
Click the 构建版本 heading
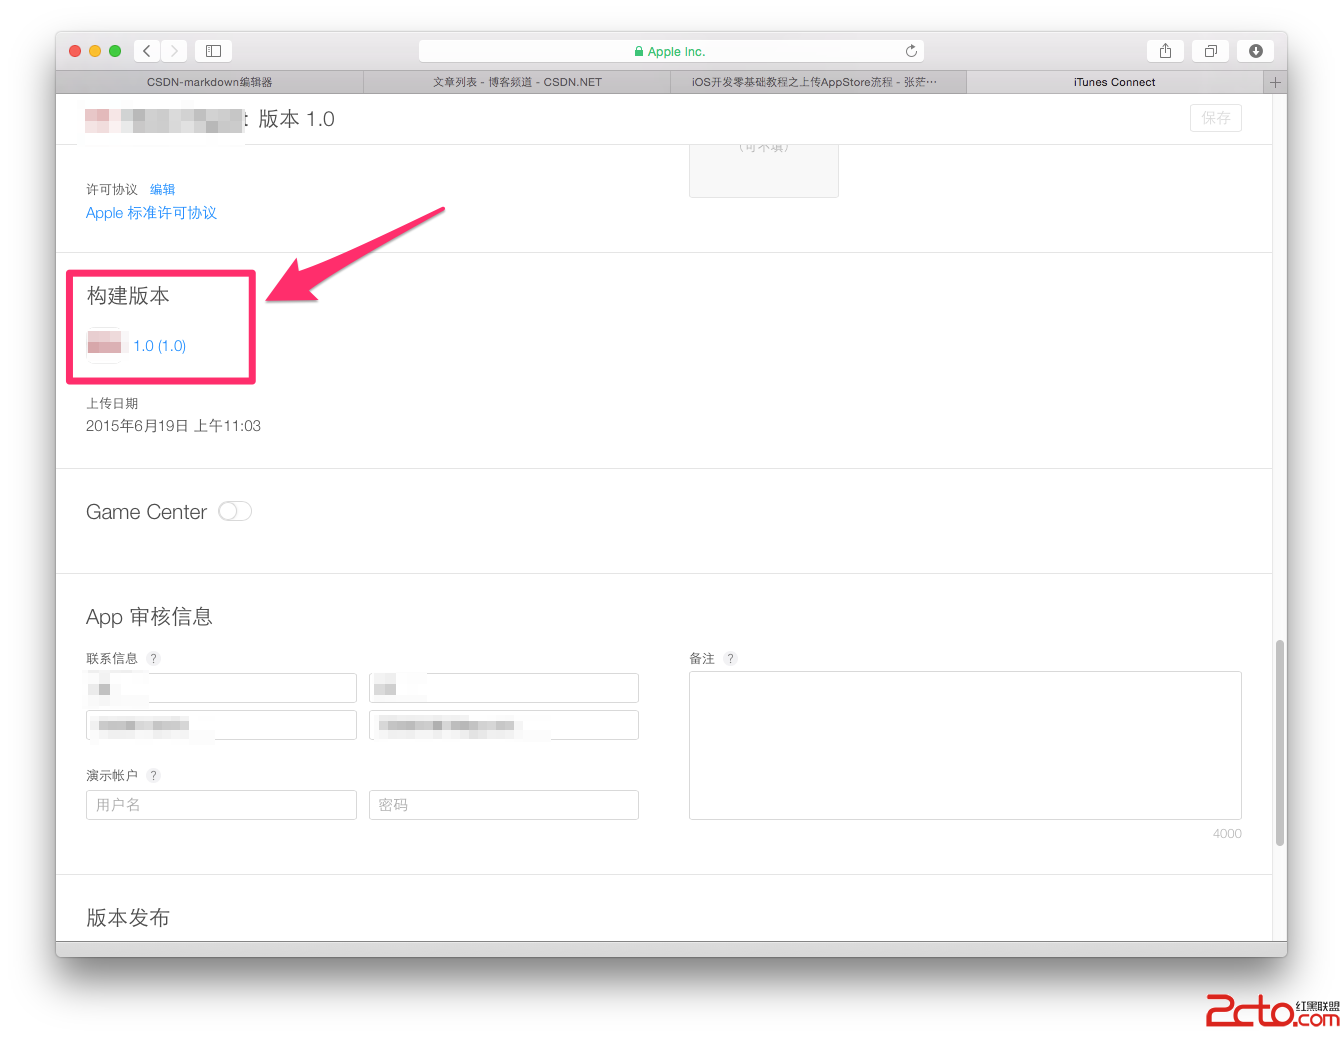point(128,296)
